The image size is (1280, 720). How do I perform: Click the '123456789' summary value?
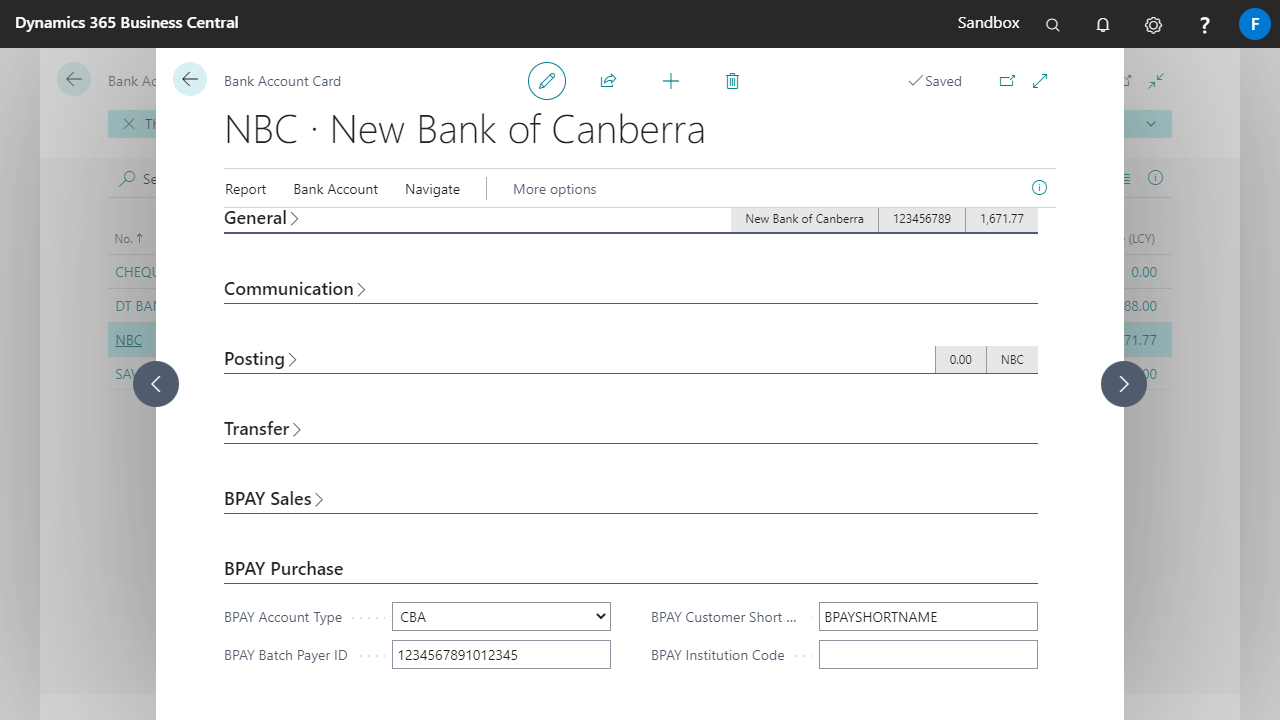click(922, 219)
